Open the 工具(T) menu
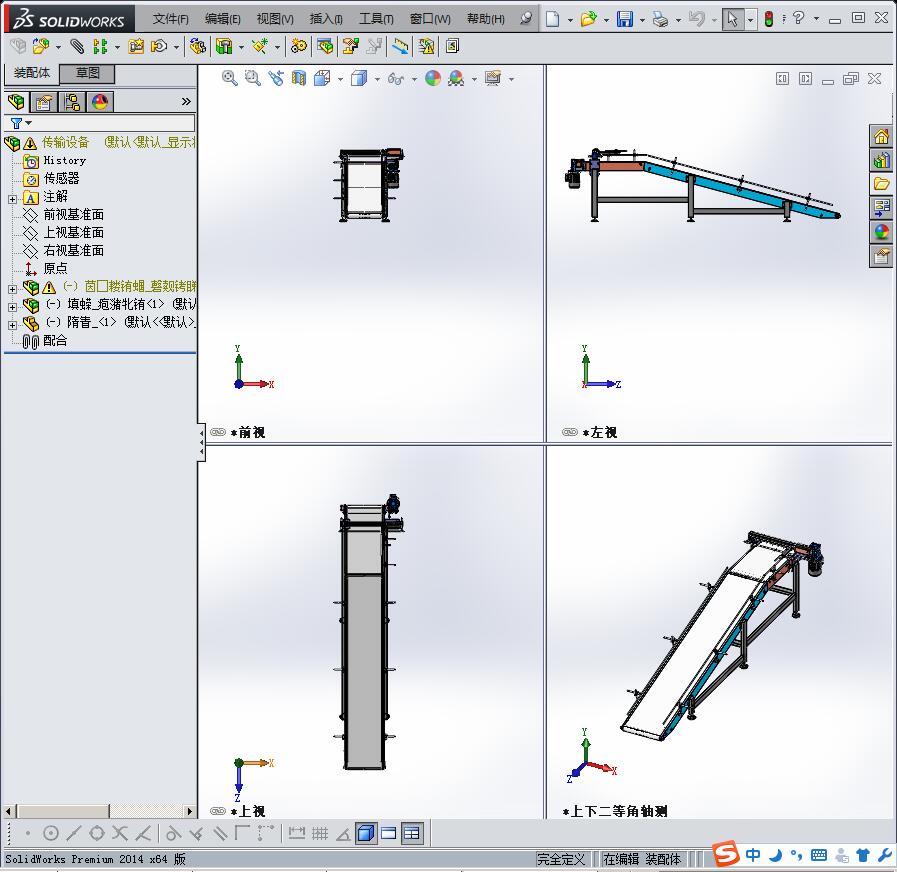Viewport: 897px width, 872px height. pyautogui.click(x=376, y=19)
